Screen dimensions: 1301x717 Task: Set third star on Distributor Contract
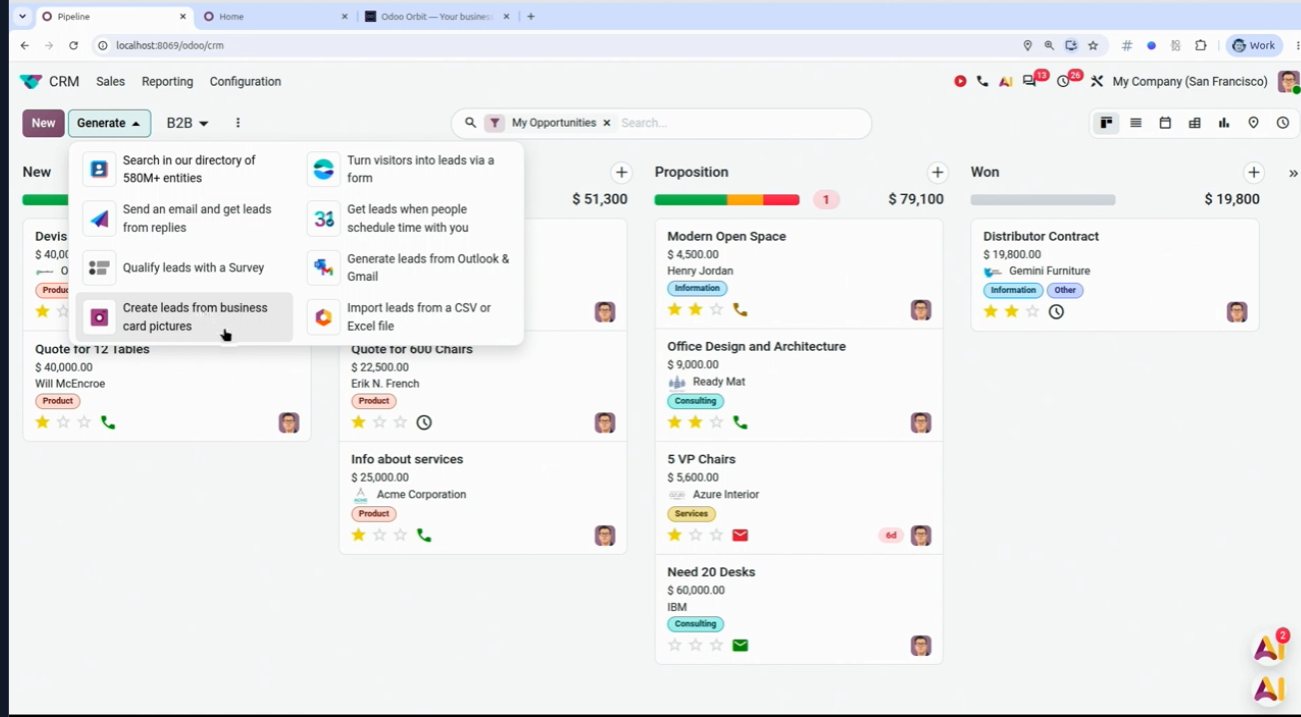(x=1032, y=312)
